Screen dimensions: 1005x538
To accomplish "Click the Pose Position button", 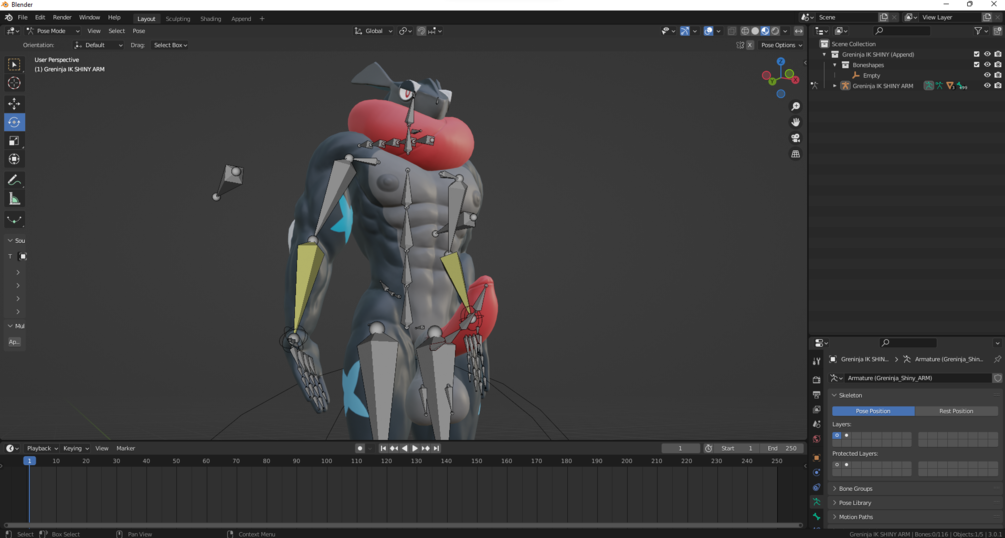I will [x=873, y=411].
